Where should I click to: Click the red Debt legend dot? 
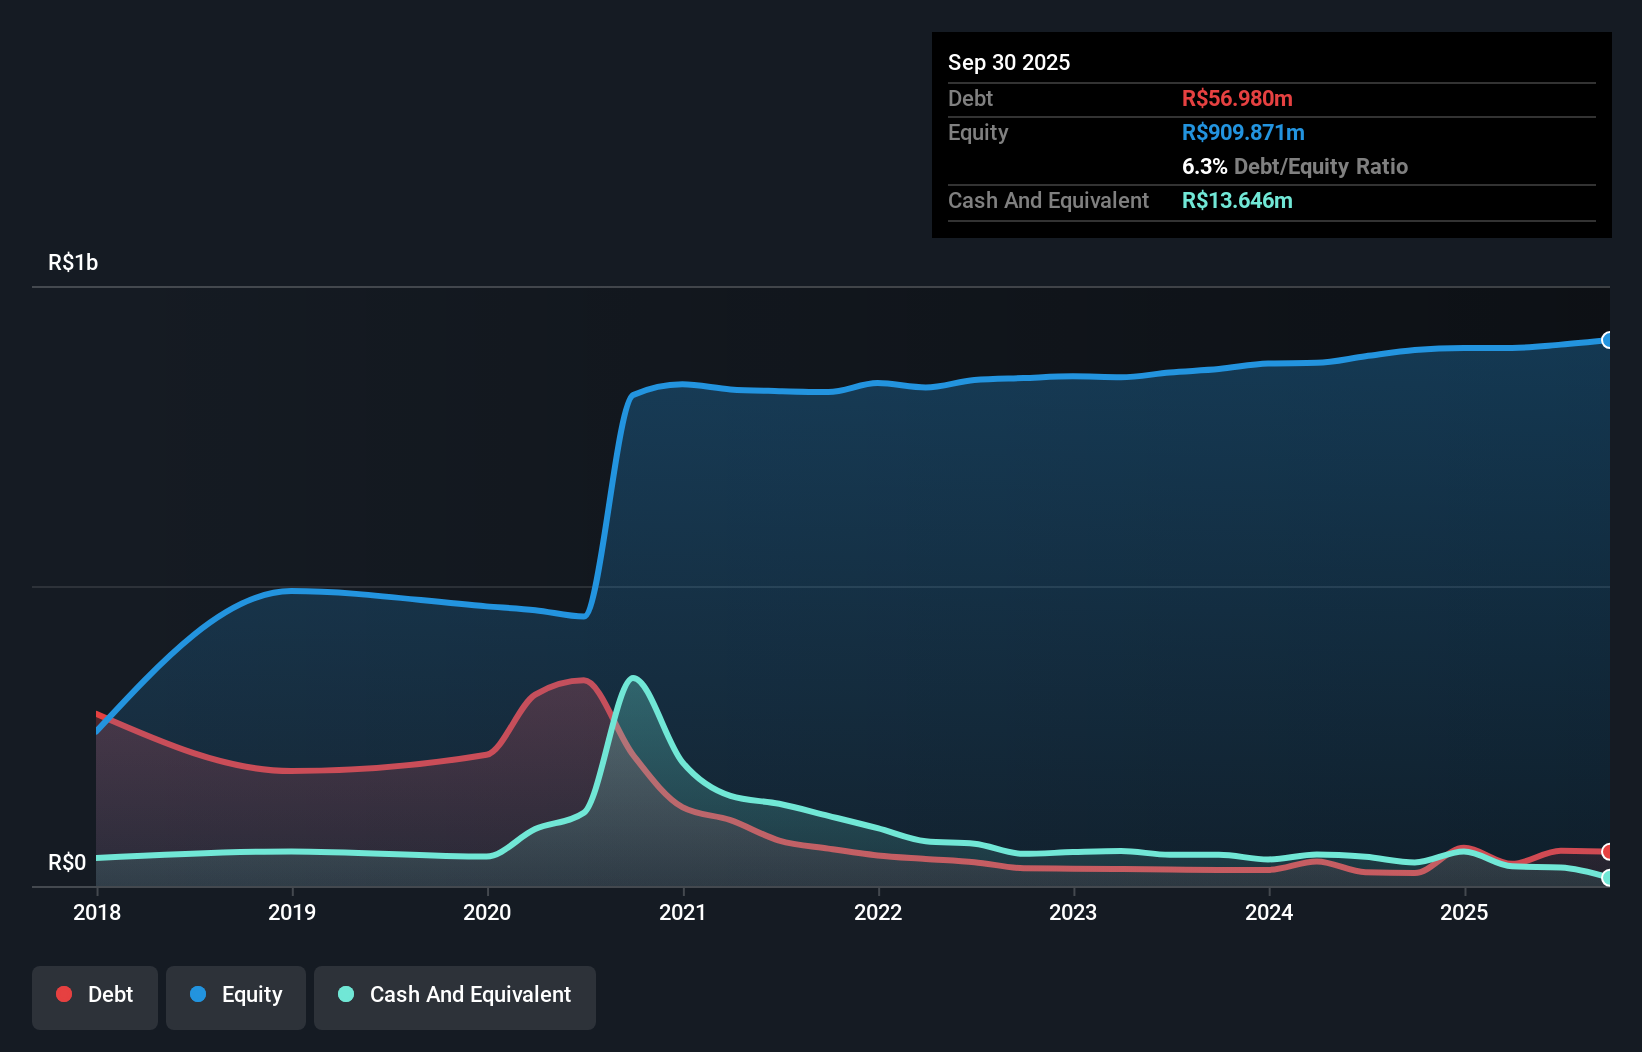63,994
